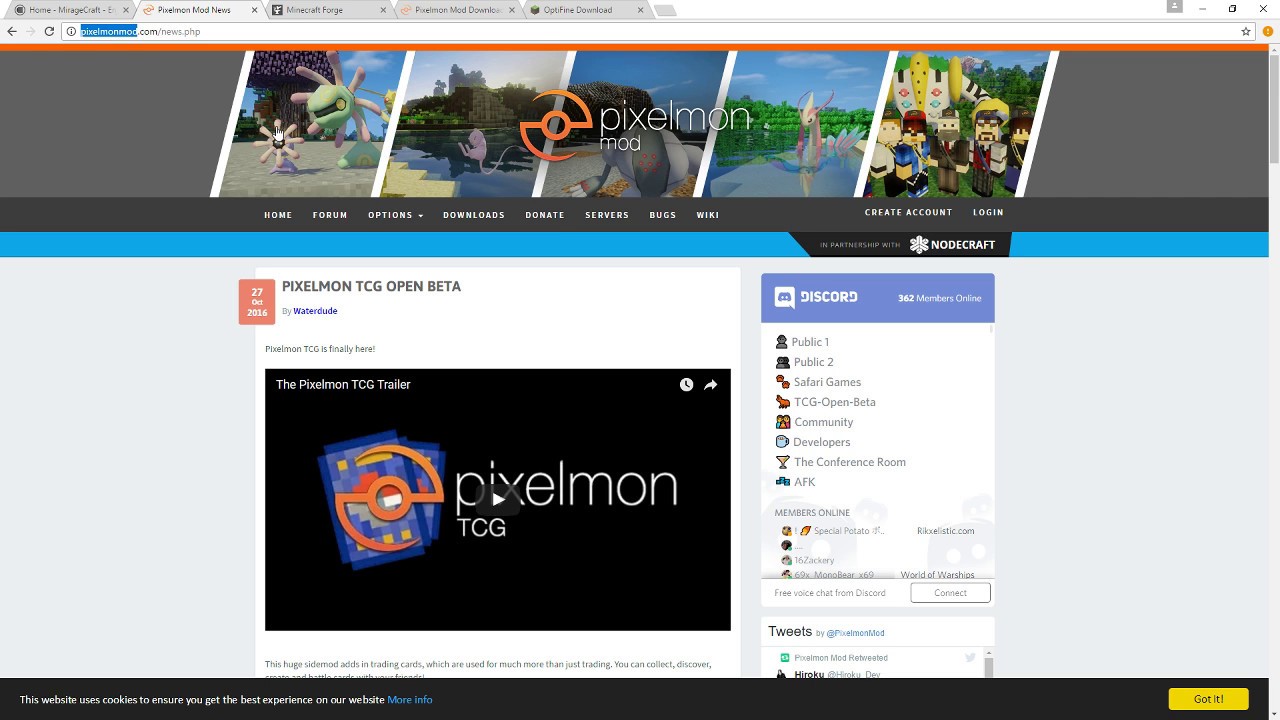Click the Public 1 channel icon
The image size is (1280, 720).
[x=782, y=342]
